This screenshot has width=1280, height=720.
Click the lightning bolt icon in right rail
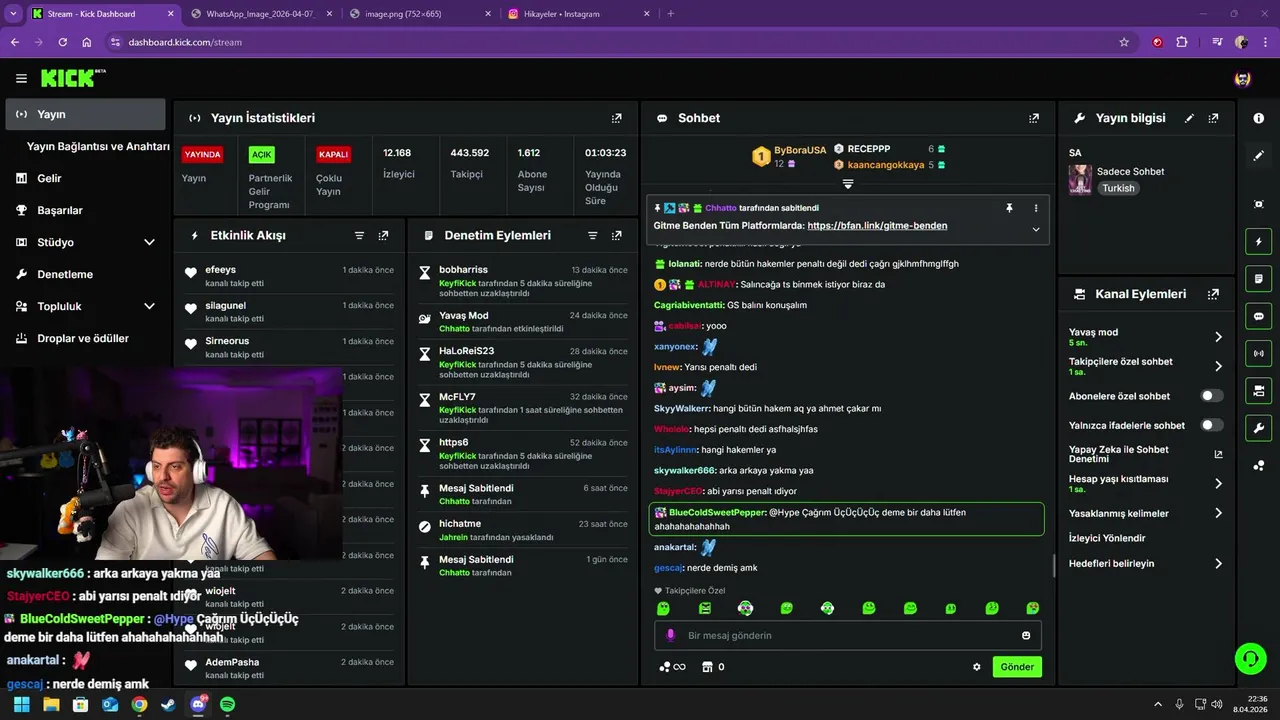pos(1258,241)
